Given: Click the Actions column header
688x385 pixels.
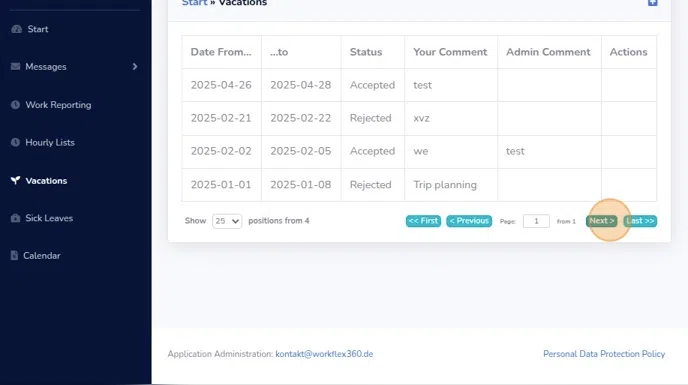Looking at the screenshot, I should pyautogui.click(x=629, y=52).
